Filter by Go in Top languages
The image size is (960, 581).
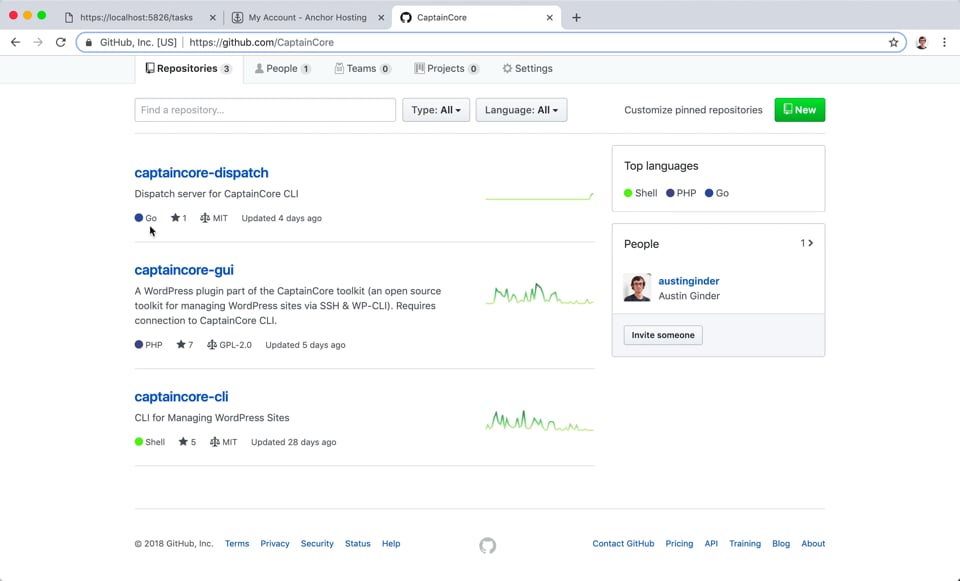716,193
